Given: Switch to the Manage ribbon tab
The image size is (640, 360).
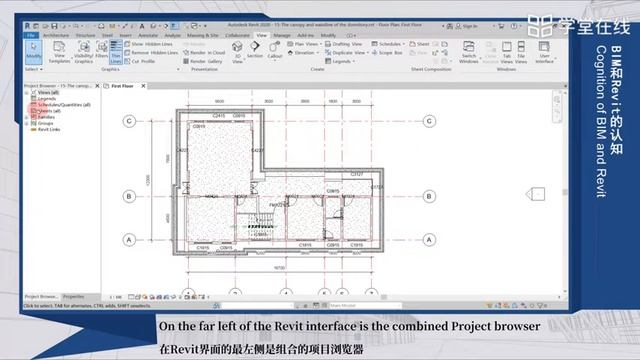Looking at the screenshot, I should (282, 36).
